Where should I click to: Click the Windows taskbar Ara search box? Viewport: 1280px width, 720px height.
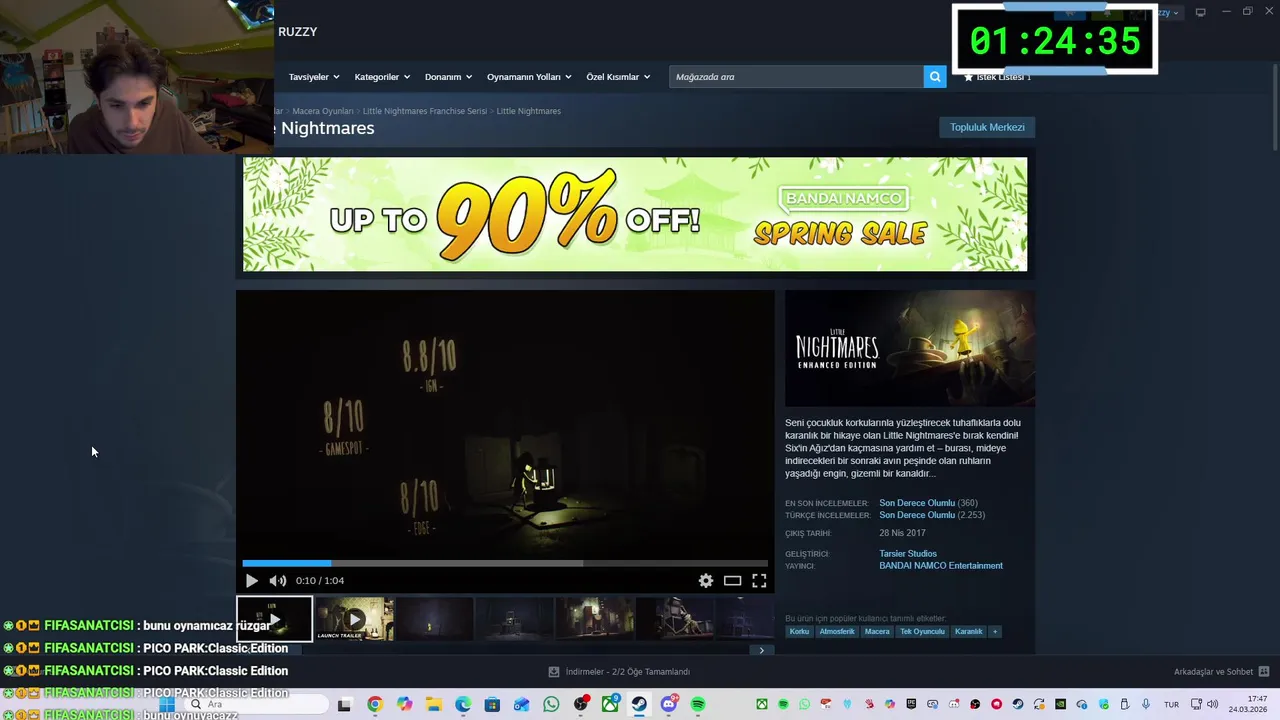coord(255,704)
